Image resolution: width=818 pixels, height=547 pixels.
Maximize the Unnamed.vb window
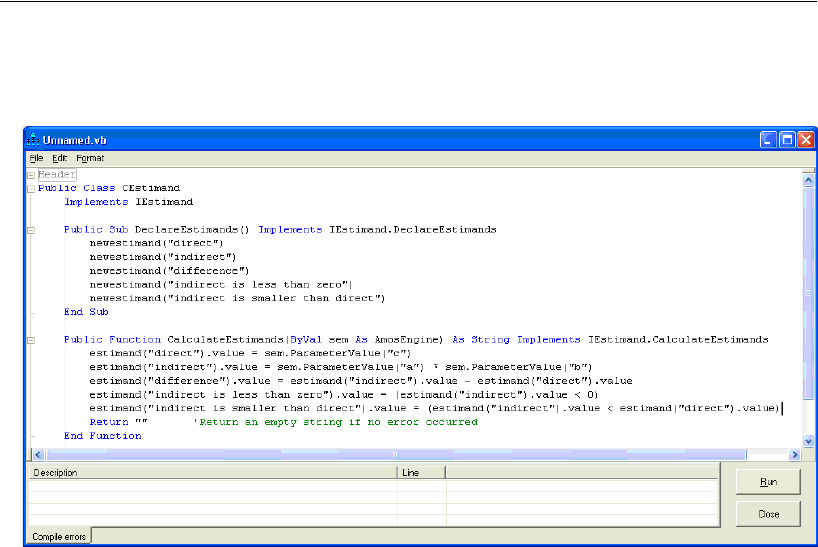tap(787, 140)
